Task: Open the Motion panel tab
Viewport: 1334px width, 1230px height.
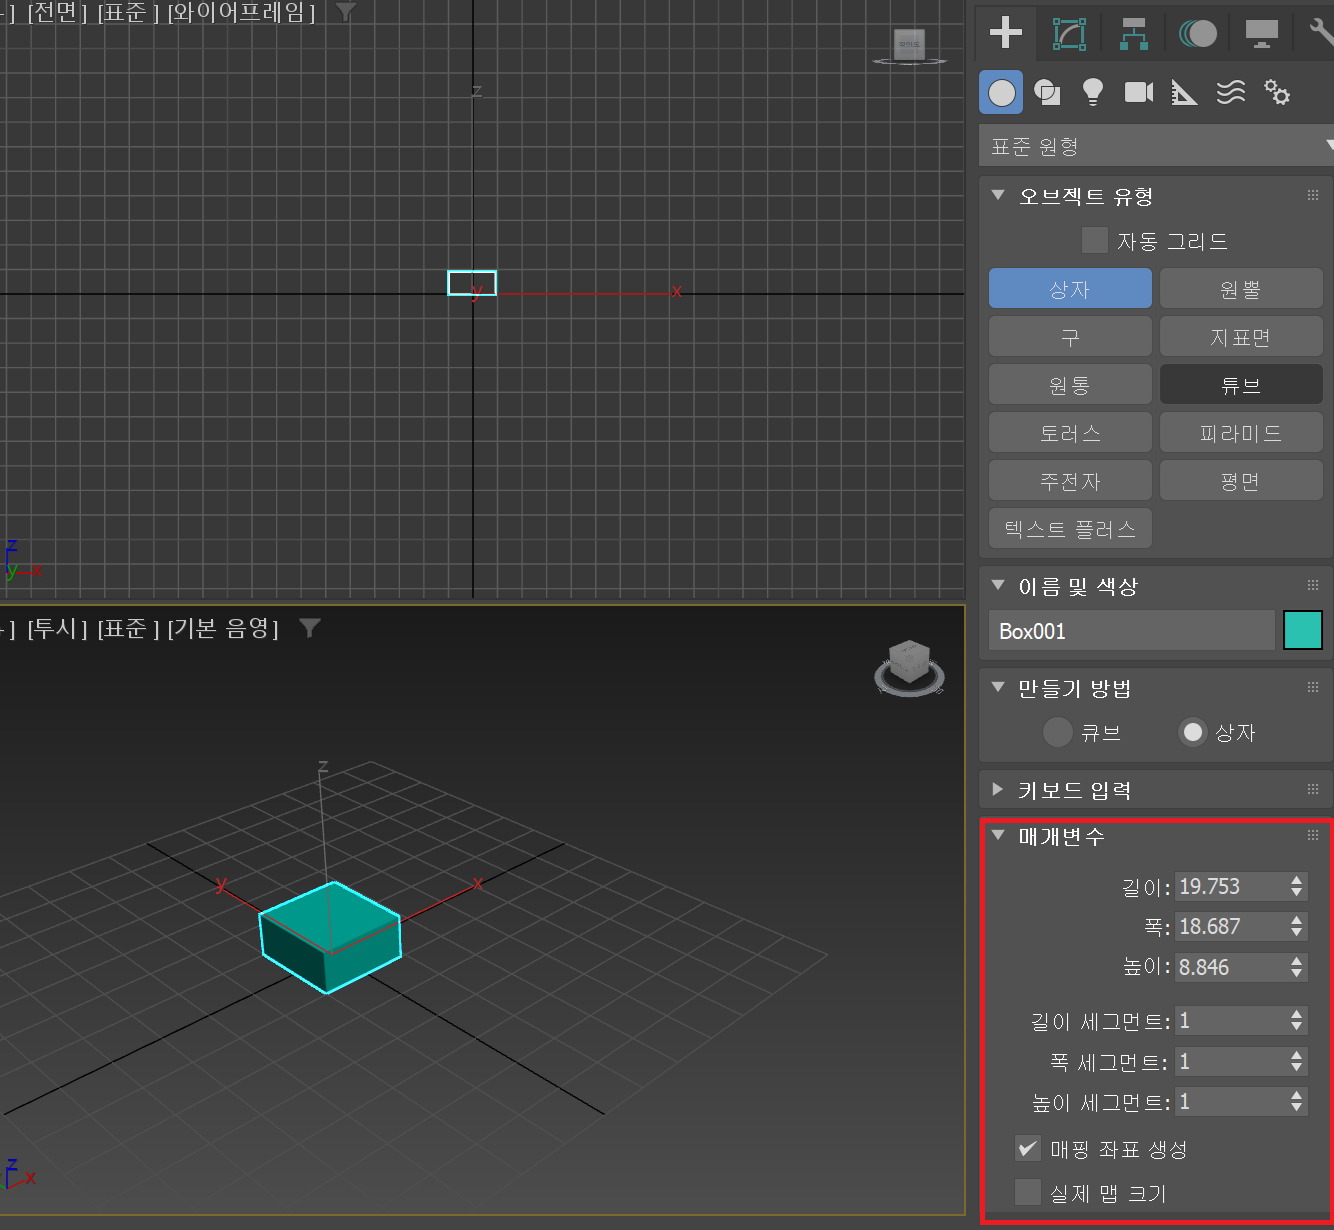Action: (x=1197, y=33)
